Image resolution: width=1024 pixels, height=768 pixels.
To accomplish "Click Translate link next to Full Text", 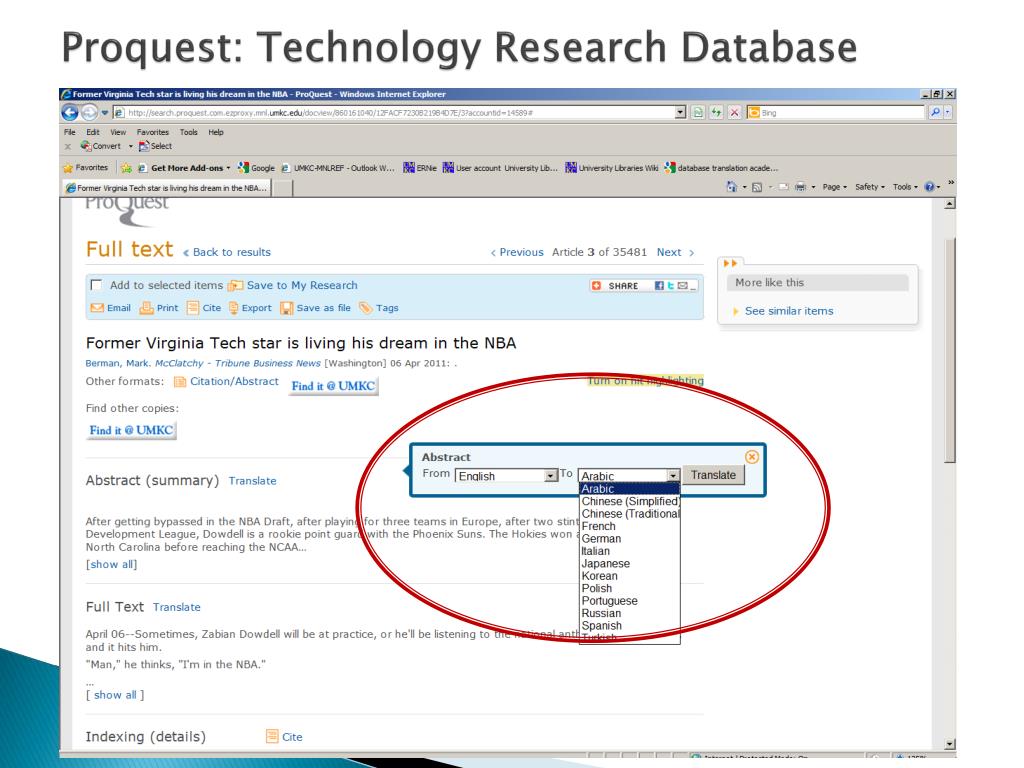I will [x=176, y=607].
